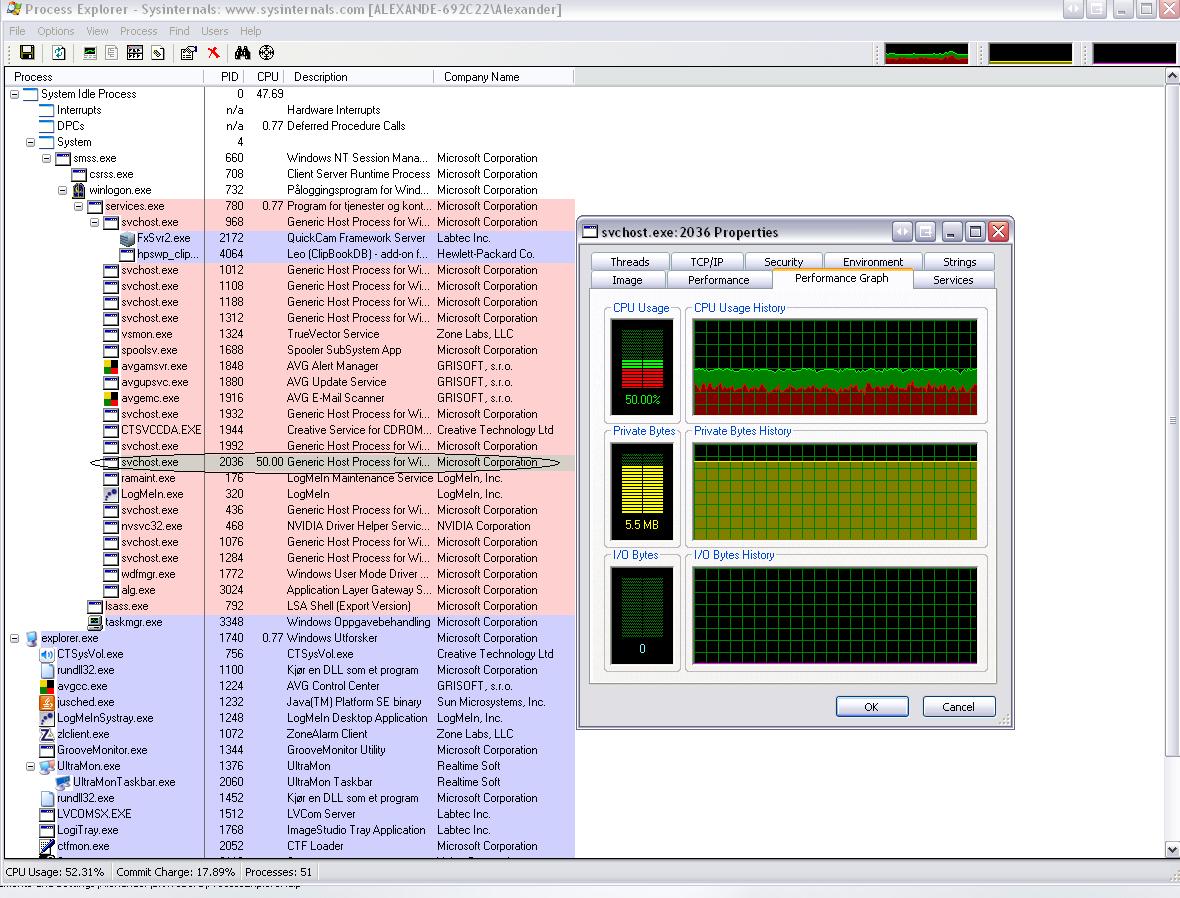Switch to the TCP/IP tab
This screenshot has width=1180, height=898.
[707, 262]
